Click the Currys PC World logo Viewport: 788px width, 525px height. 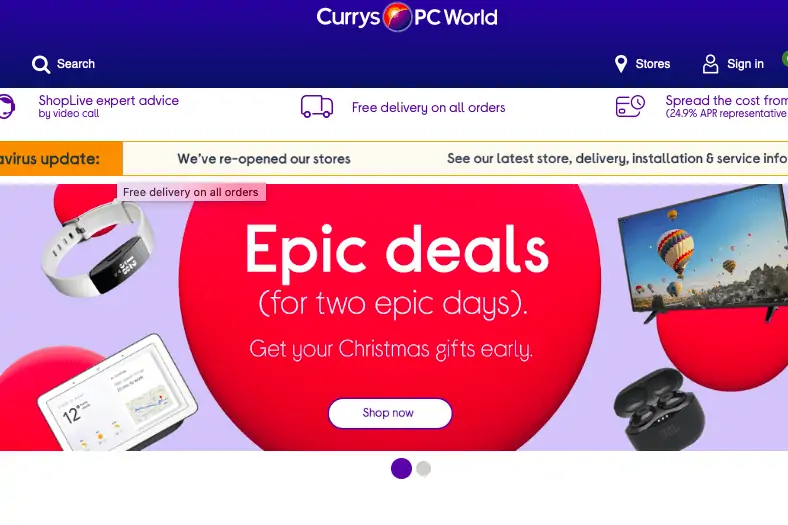click(x=407, y=17)
